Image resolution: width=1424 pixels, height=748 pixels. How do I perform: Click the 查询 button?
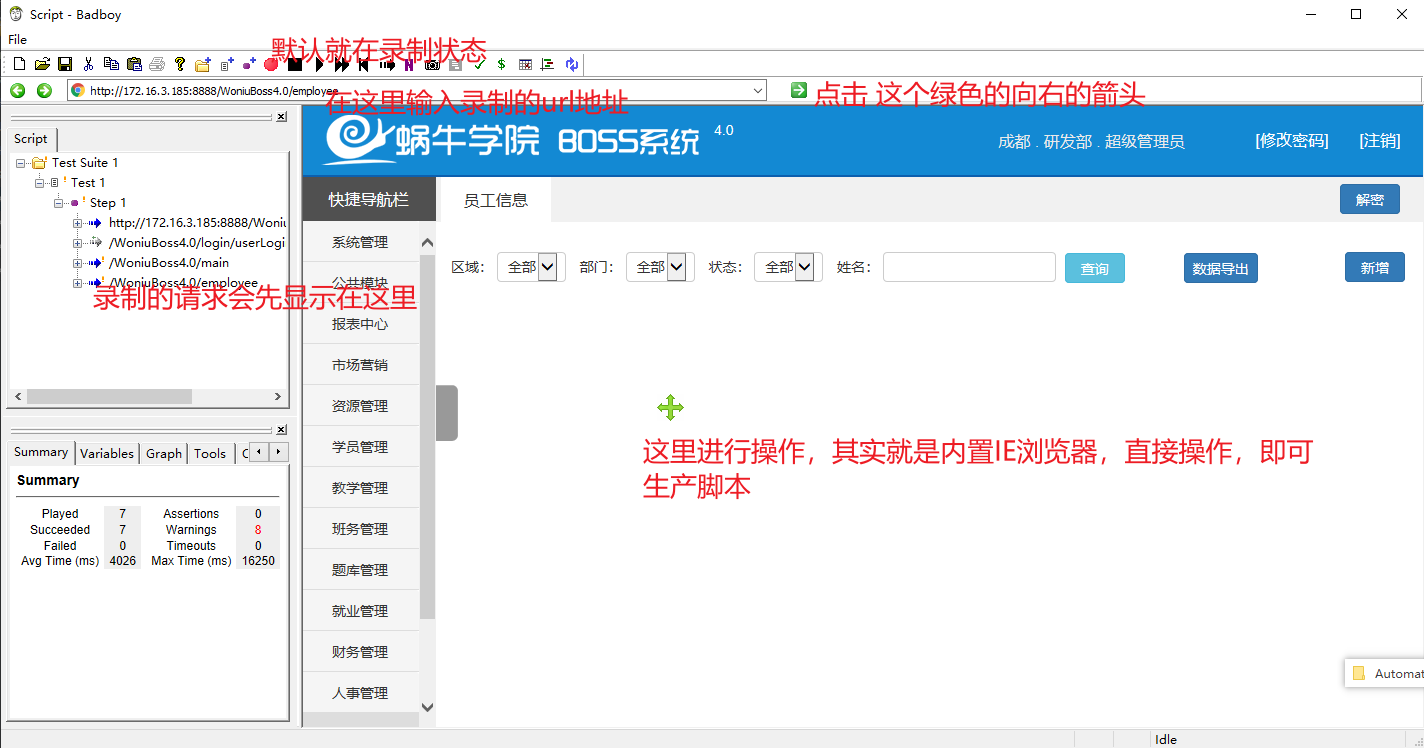1095,268
